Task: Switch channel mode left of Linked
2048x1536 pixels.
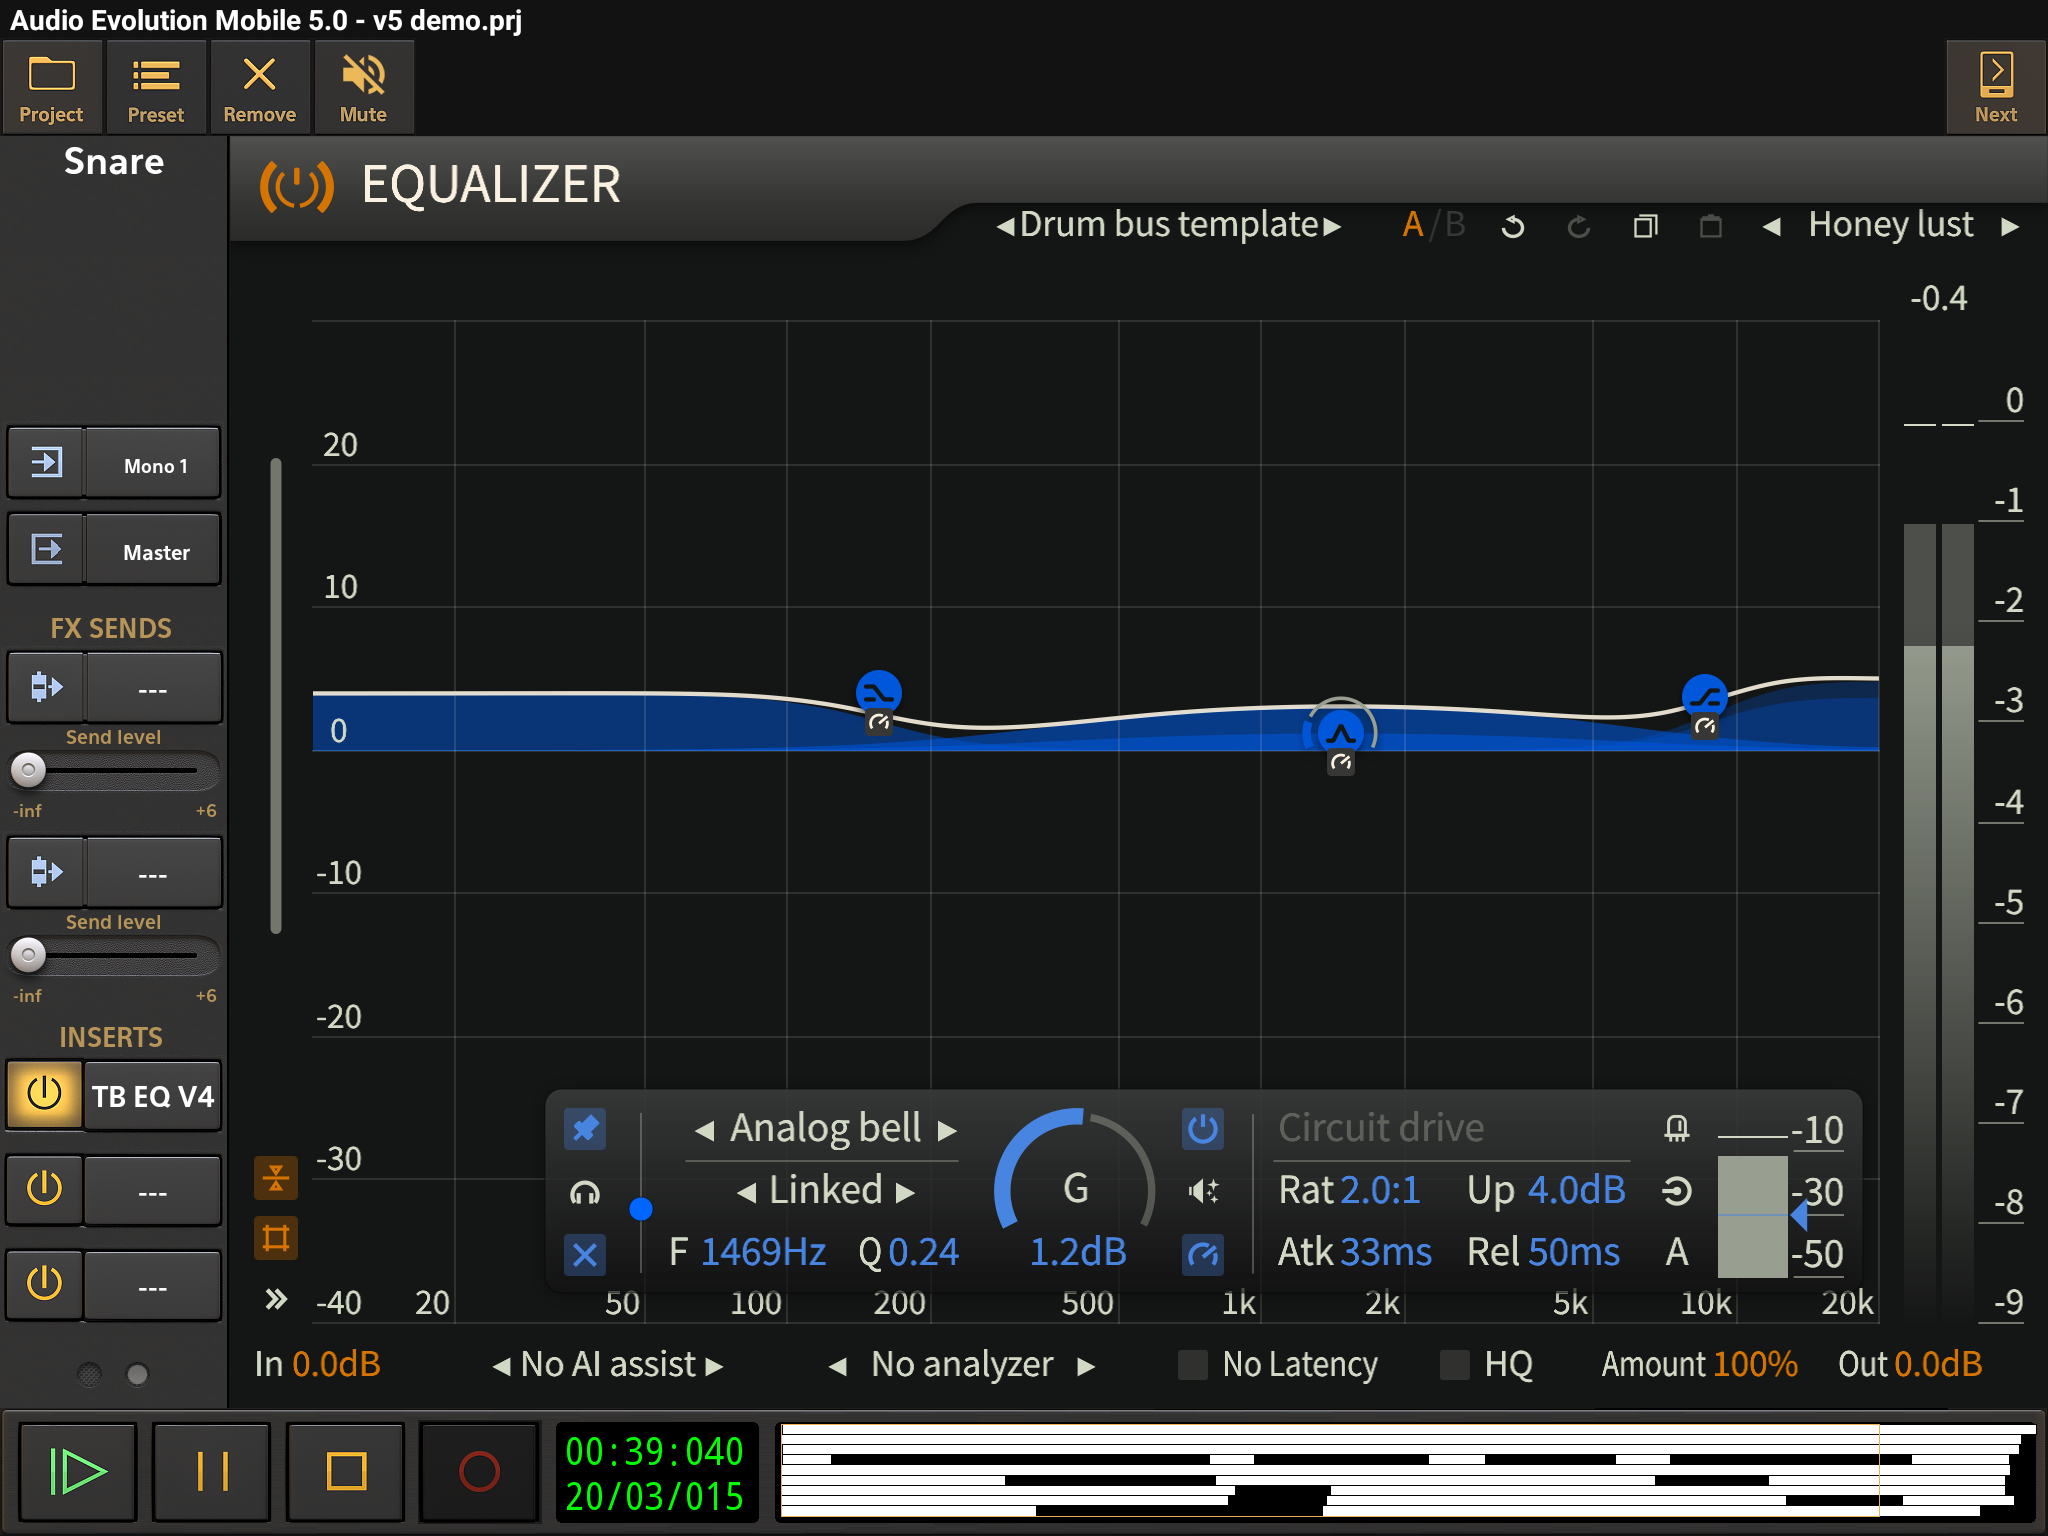Action: 747,1192
